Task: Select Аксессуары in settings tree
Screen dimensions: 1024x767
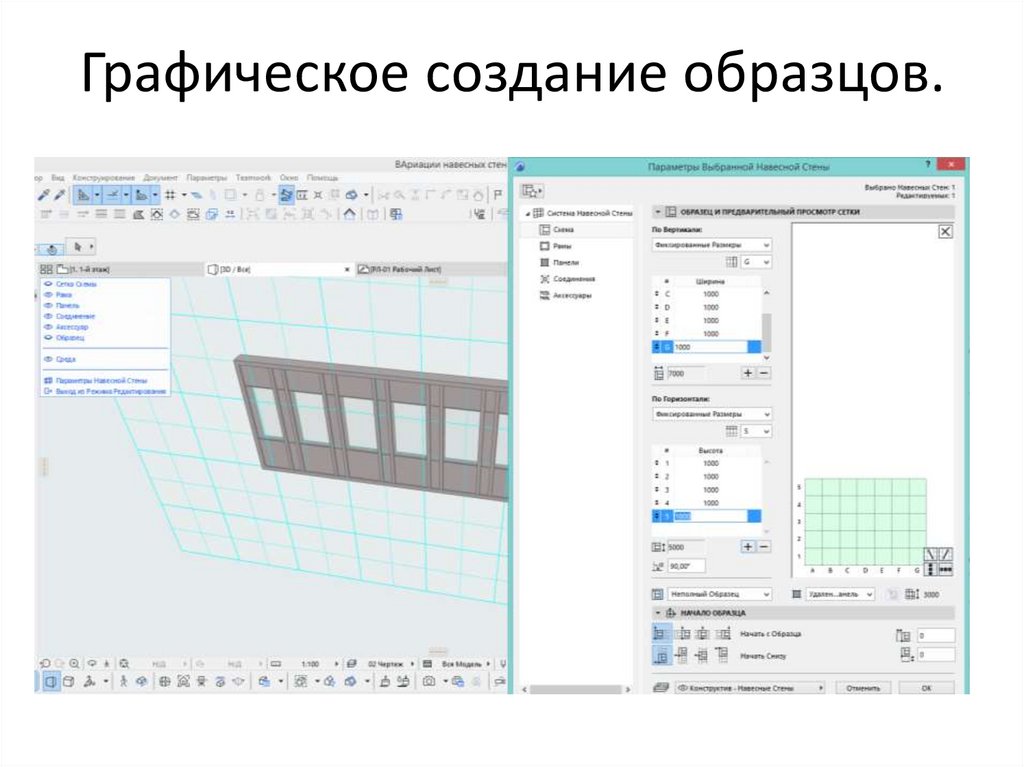Action: click(572, 295)
